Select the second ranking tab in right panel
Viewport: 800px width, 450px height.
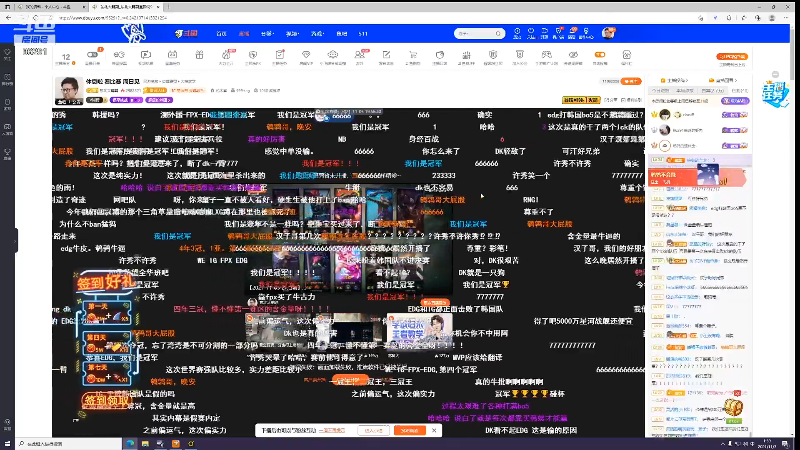click(685, 90)
